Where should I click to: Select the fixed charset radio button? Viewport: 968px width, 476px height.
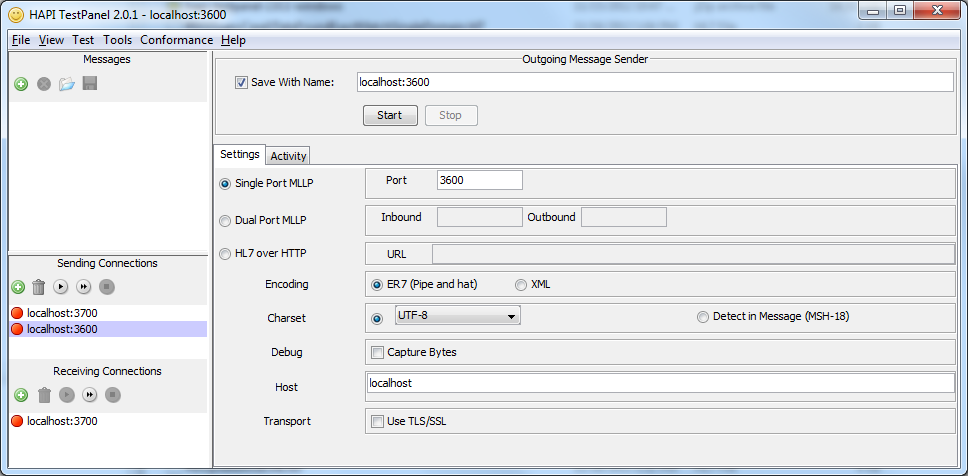[377, 319]
